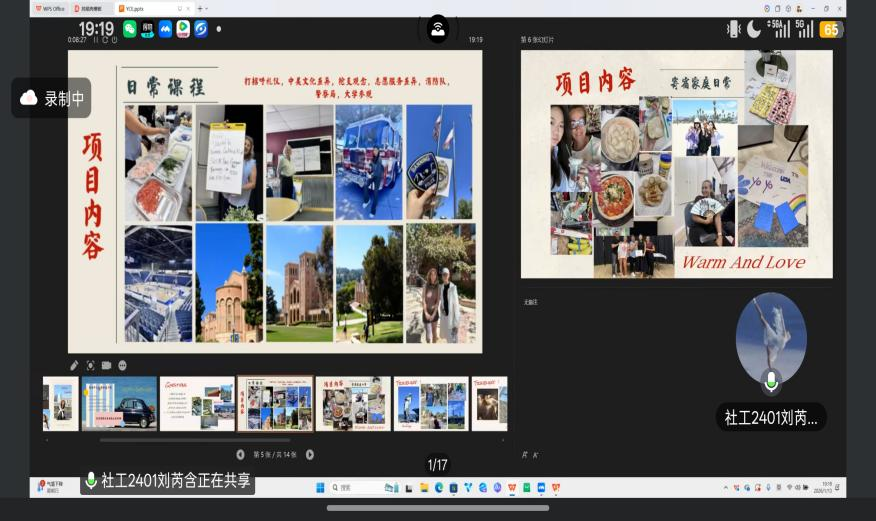Open the WeChat icon in the status bar

130,29
